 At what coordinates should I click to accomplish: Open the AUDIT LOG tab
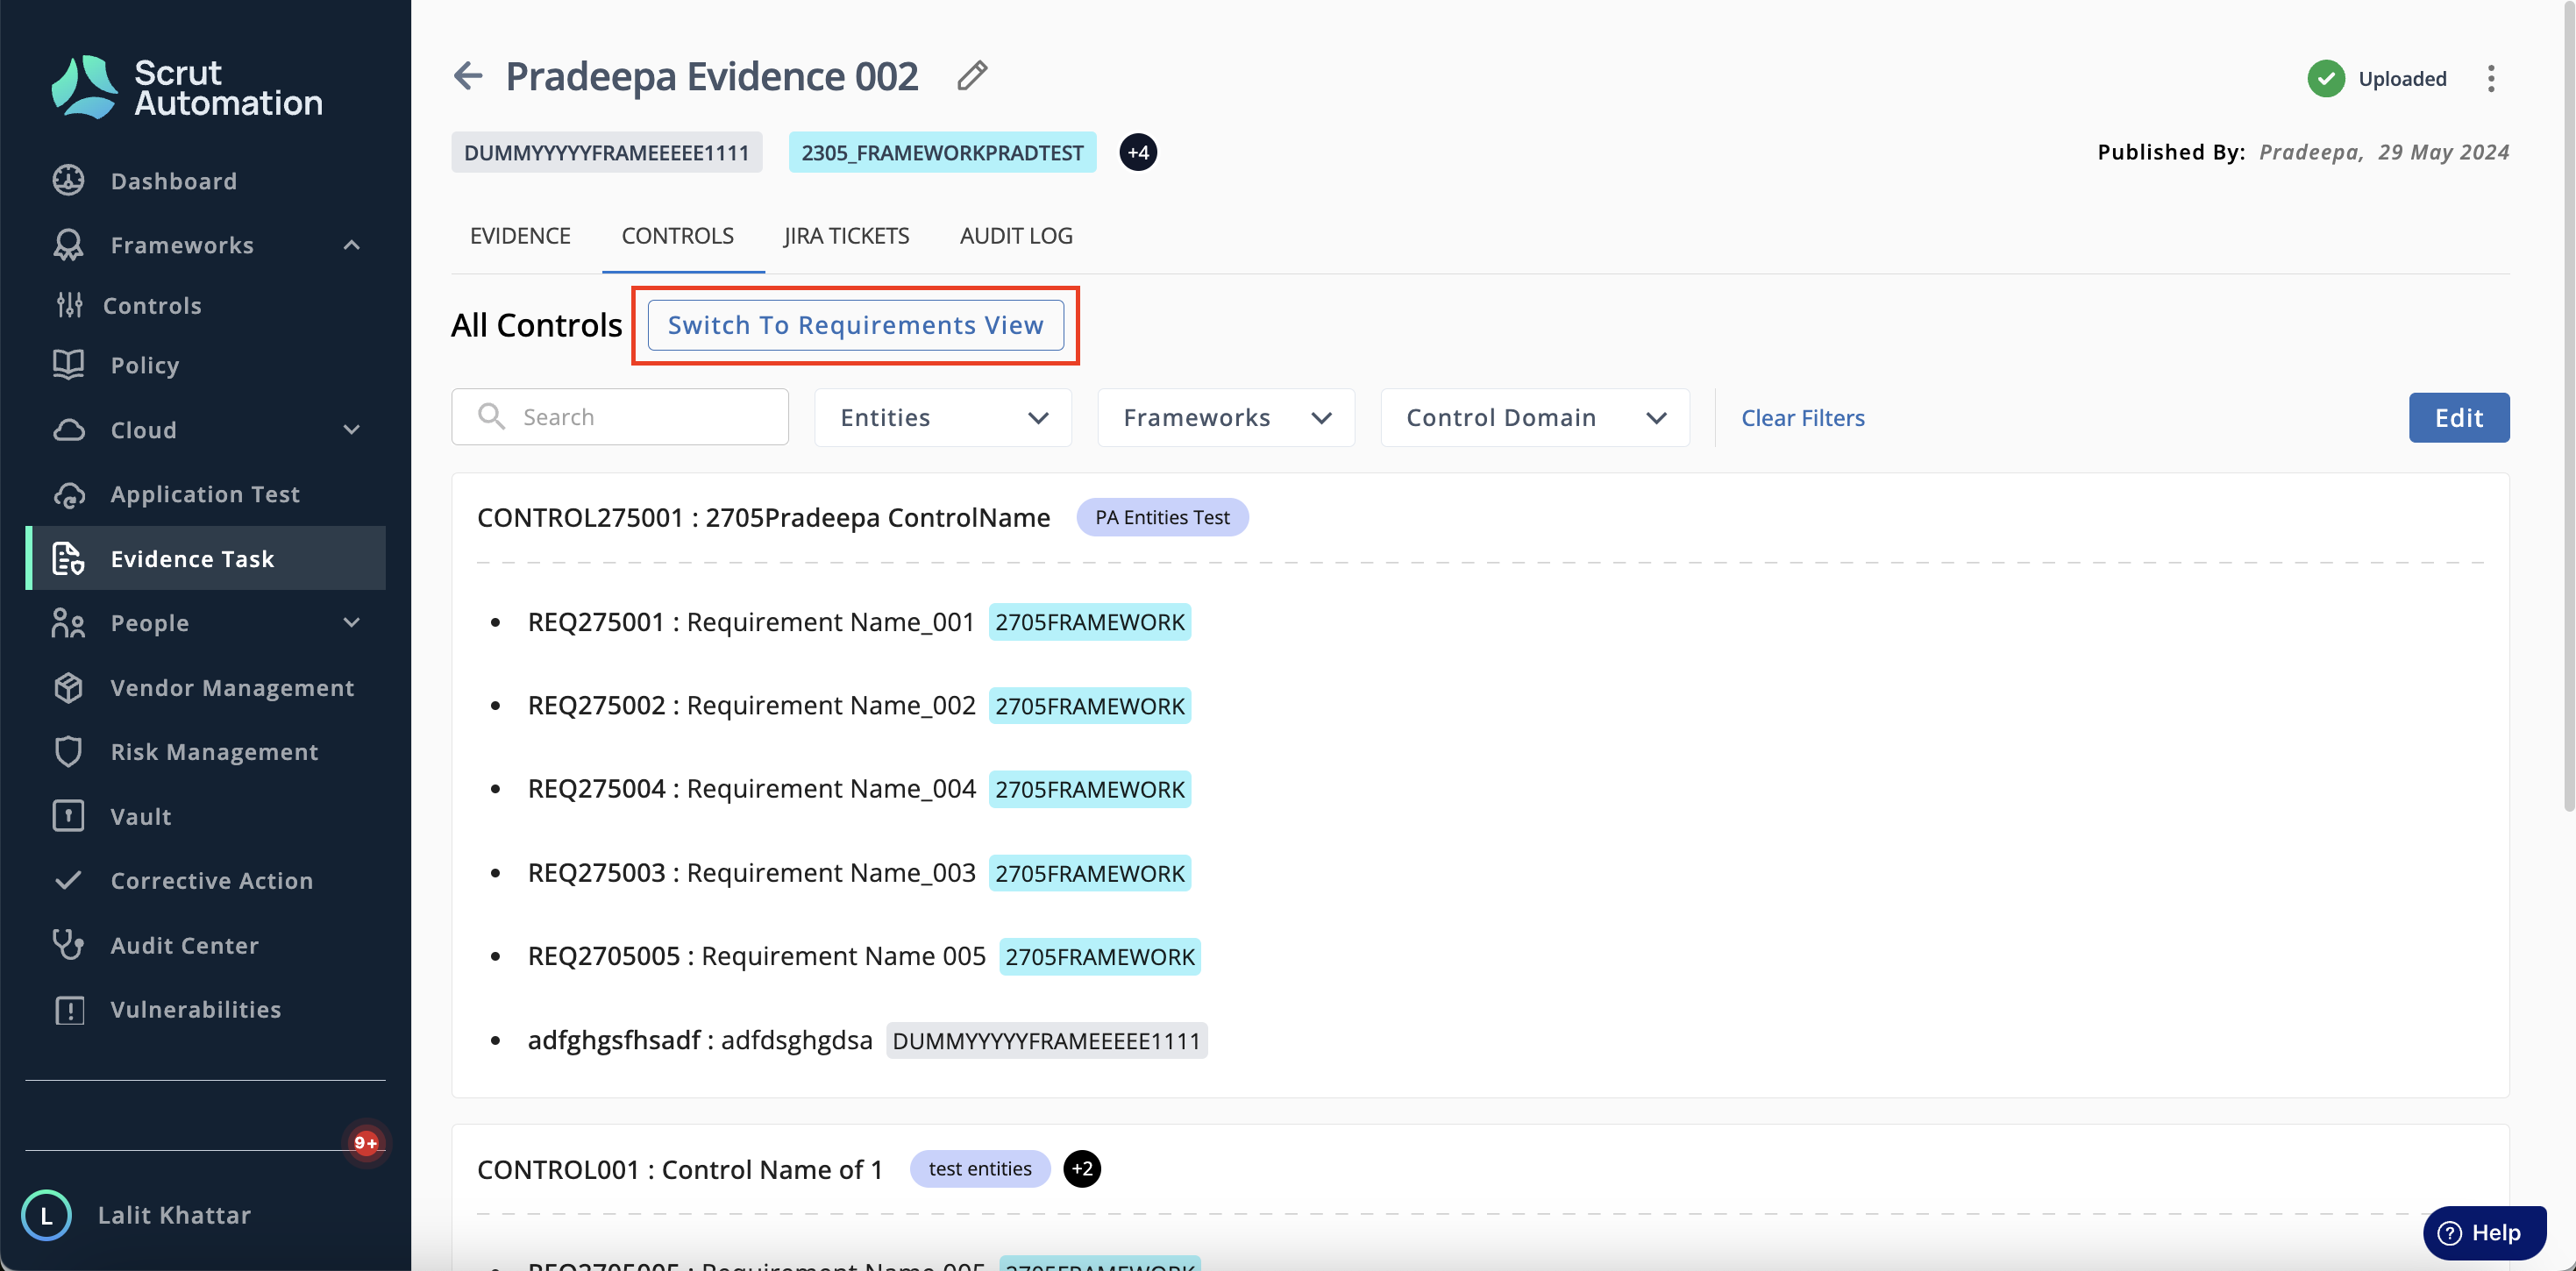[1016, 236]
